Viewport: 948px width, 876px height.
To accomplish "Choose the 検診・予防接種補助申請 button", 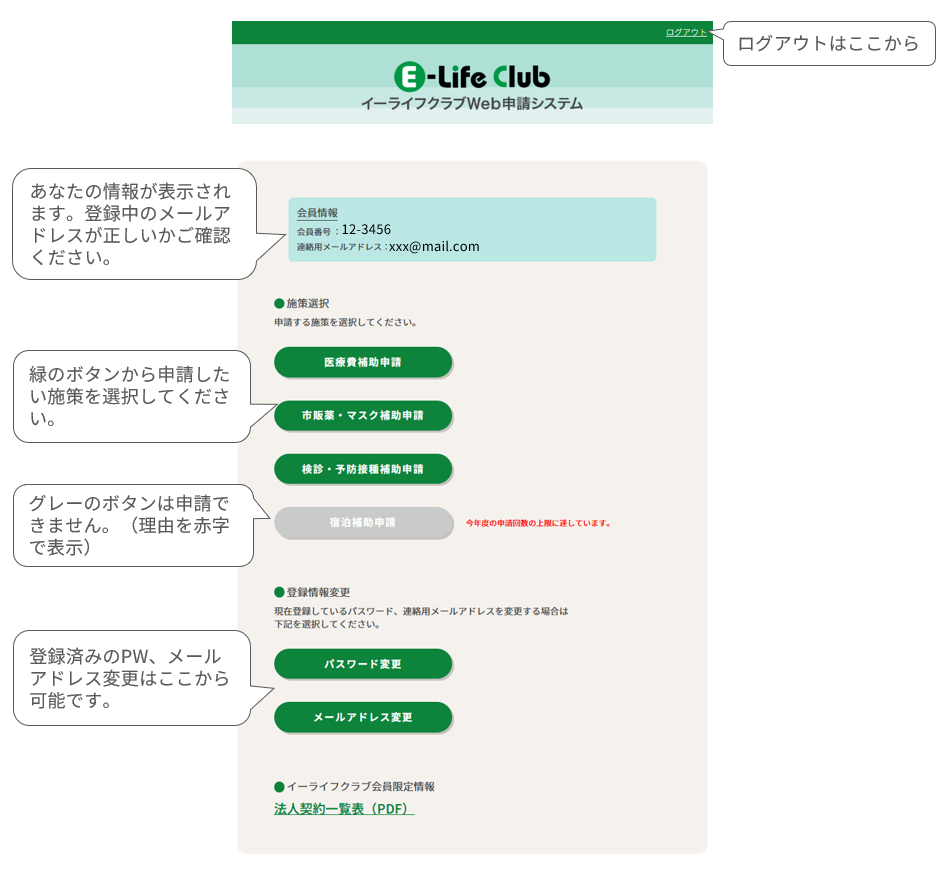I will tap(363, 468).
